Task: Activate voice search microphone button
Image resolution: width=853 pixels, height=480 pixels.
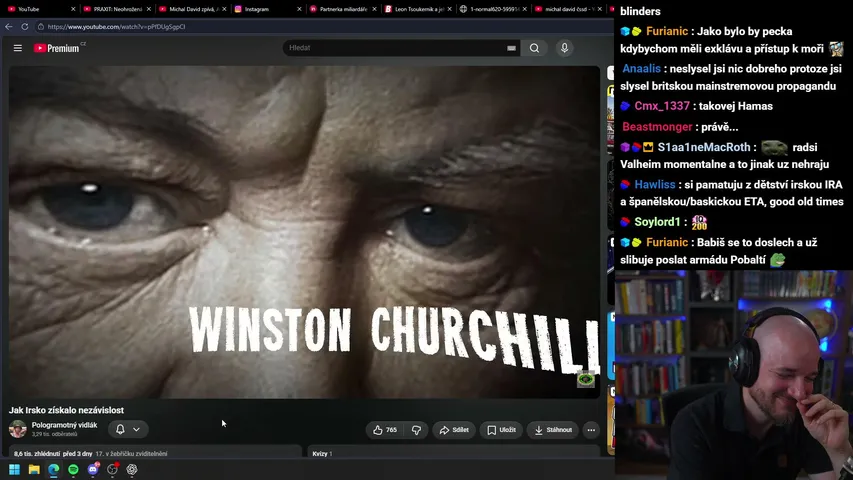Action: click(x=564, y=48)
